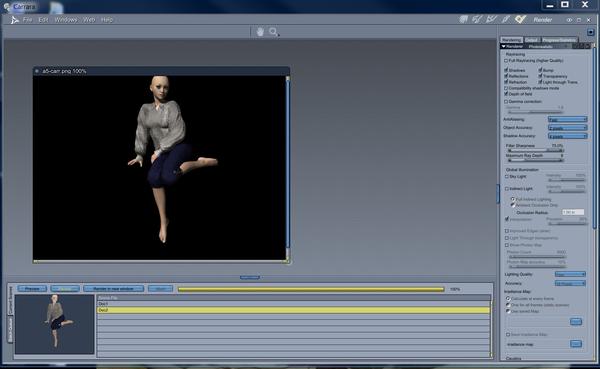Select the Doc1 row in list
Viewport: 600px width, 369px height.
[x=293, y=304]
